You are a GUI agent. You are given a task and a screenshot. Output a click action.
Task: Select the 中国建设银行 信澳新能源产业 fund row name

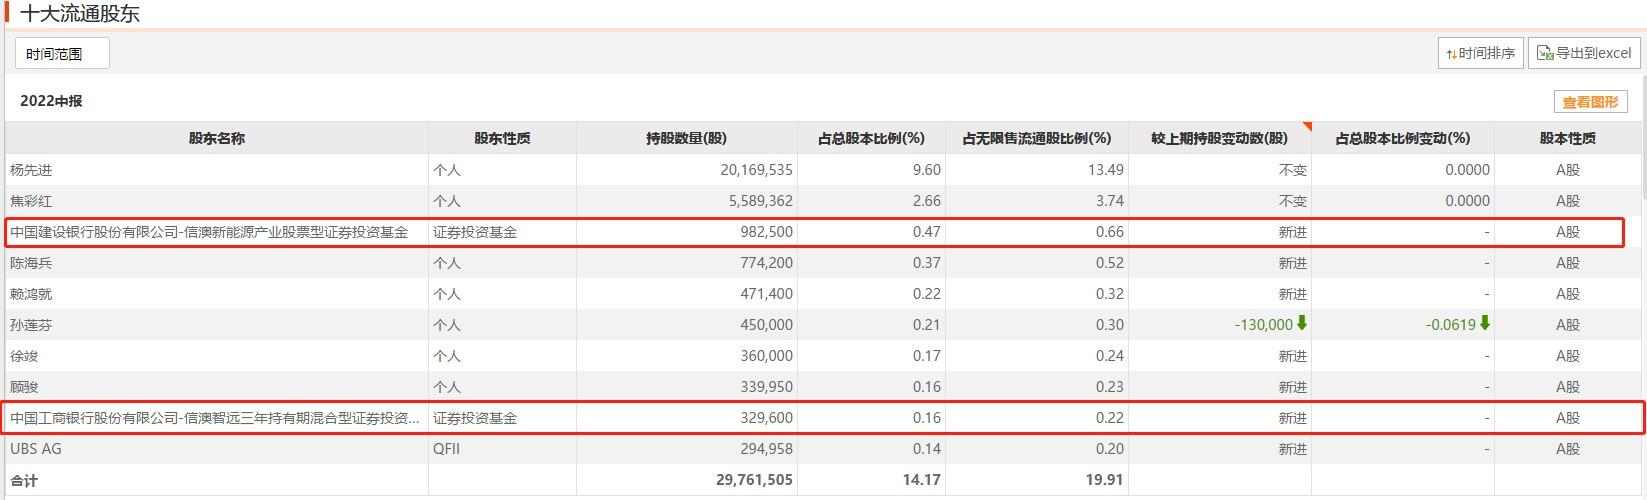(x=209, y=232)
